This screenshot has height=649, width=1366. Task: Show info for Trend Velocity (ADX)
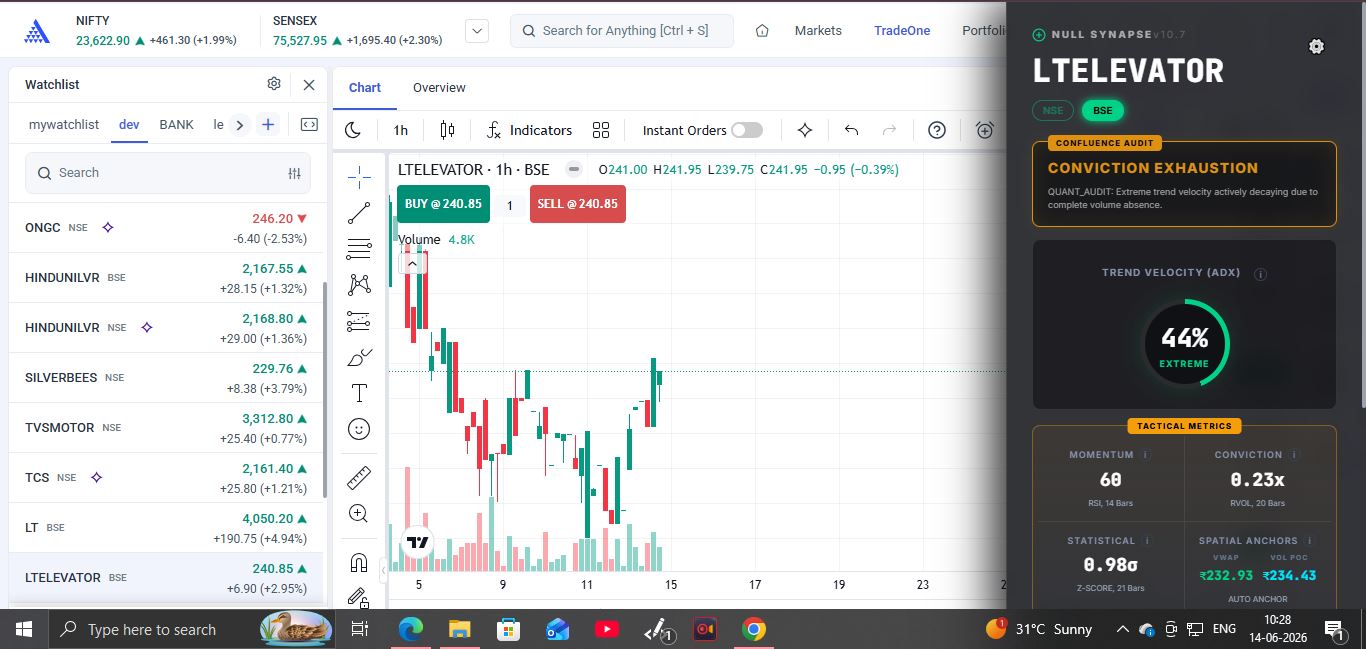pos(1261,274)
